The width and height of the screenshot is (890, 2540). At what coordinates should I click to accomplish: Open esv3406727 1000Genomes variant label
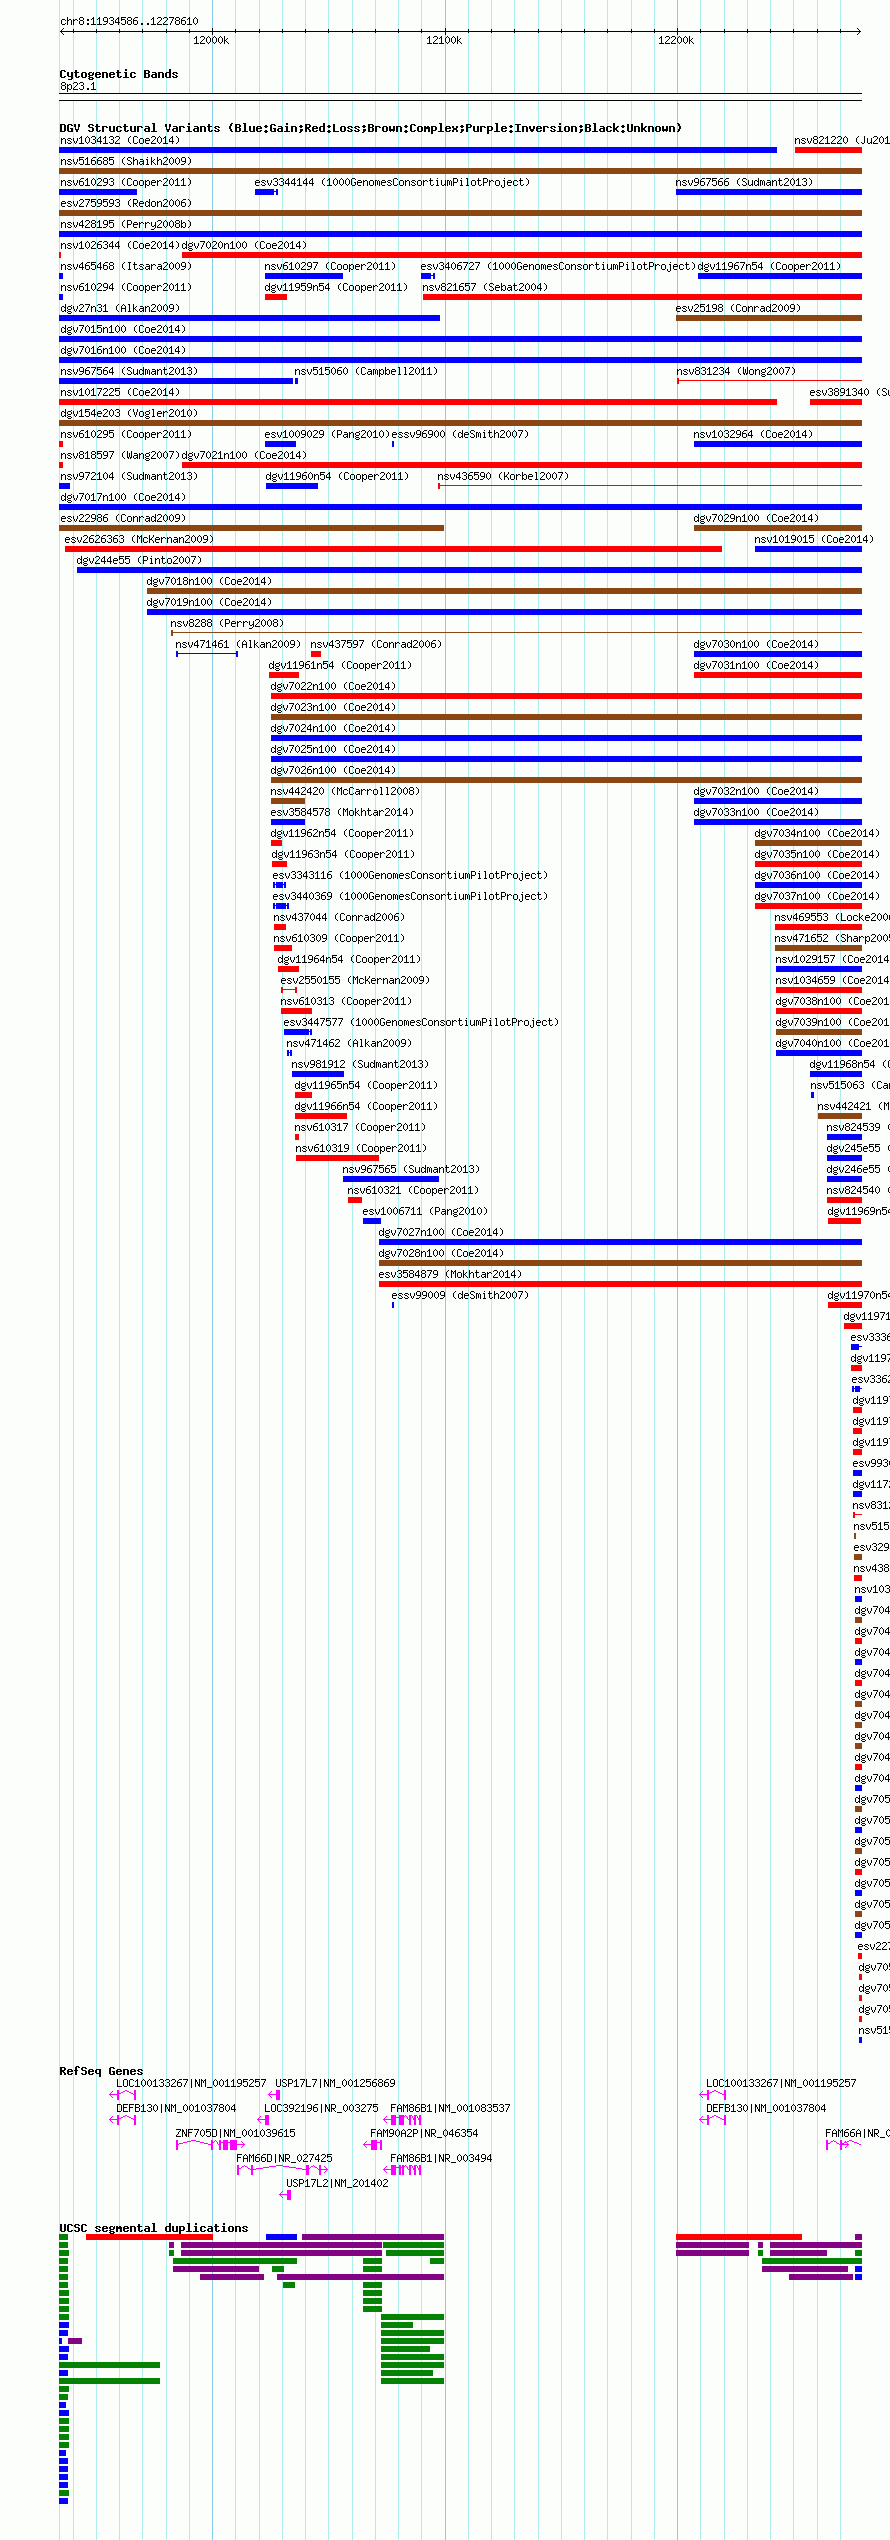[558, 266]
